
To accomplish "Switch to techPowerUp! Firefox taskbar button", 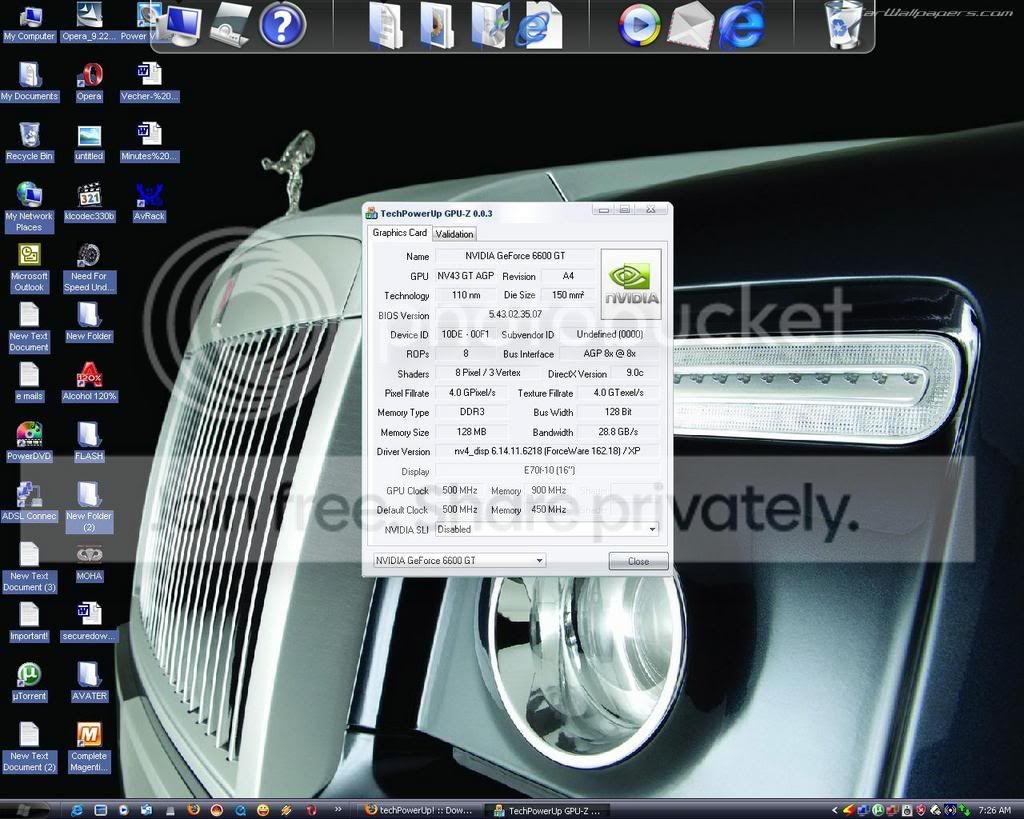I will coord(418,811).
